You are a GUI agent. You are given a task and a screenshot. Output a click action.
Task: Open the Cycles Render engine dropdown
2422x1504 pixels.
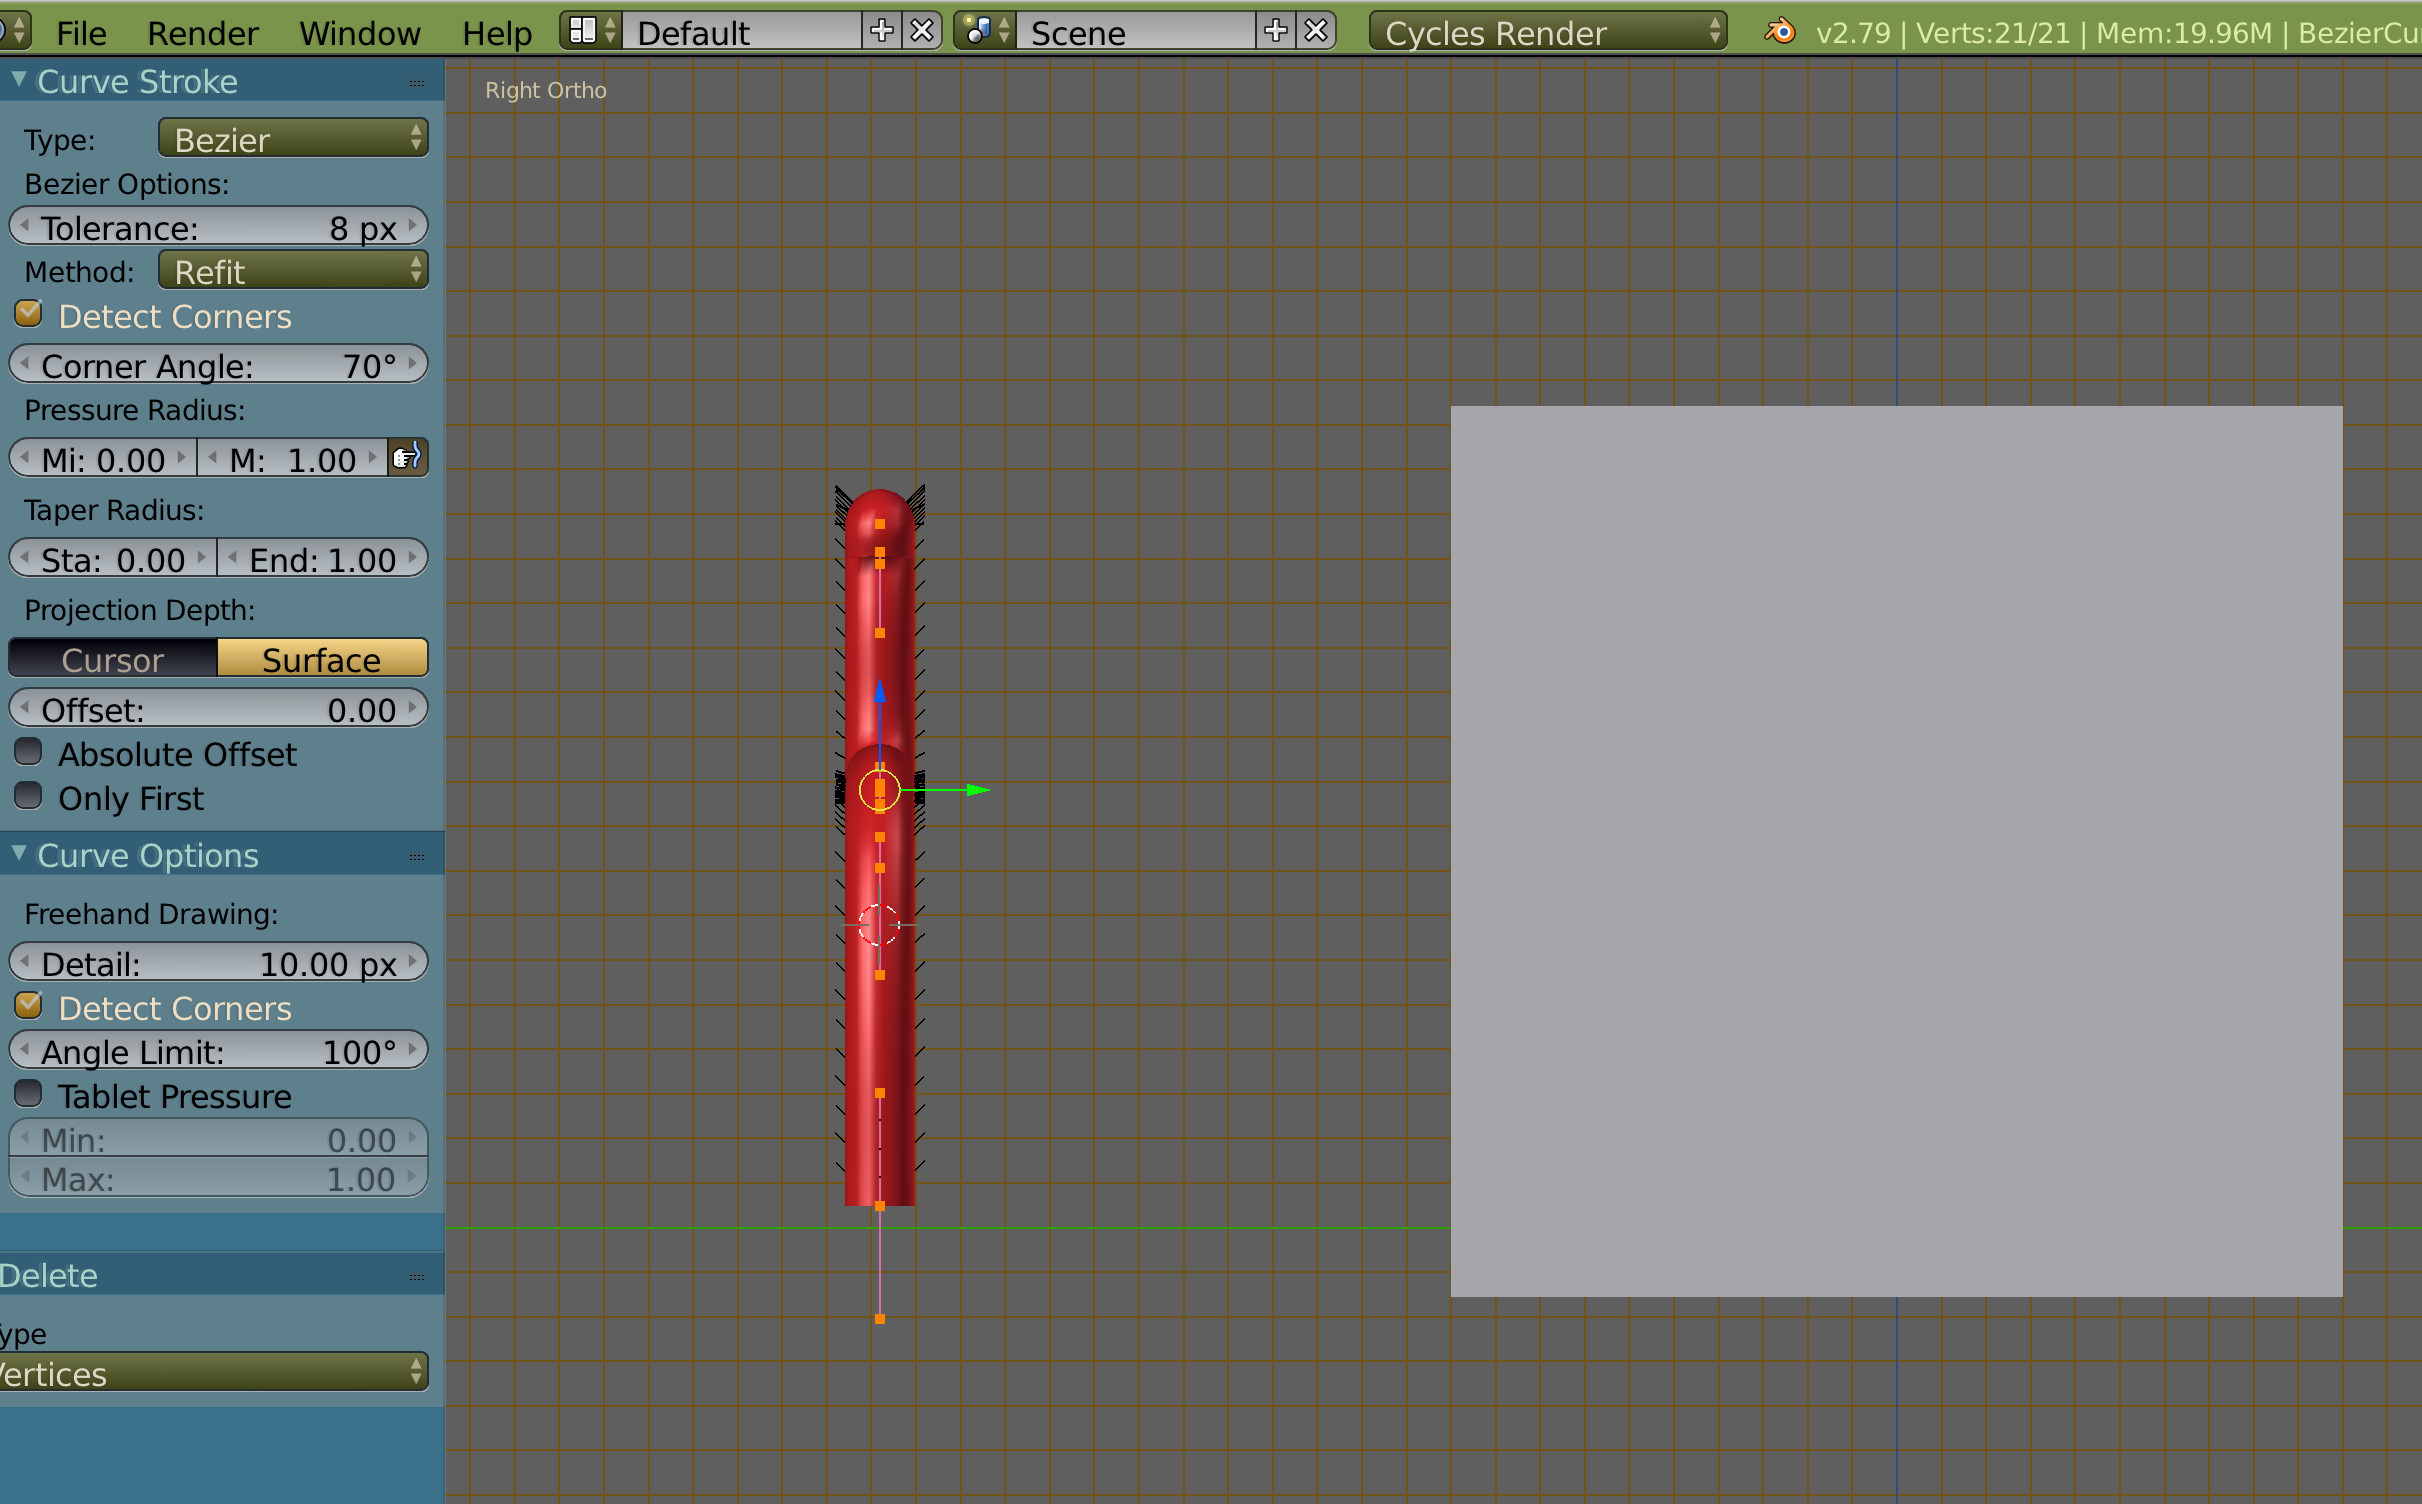(1547, 32)
